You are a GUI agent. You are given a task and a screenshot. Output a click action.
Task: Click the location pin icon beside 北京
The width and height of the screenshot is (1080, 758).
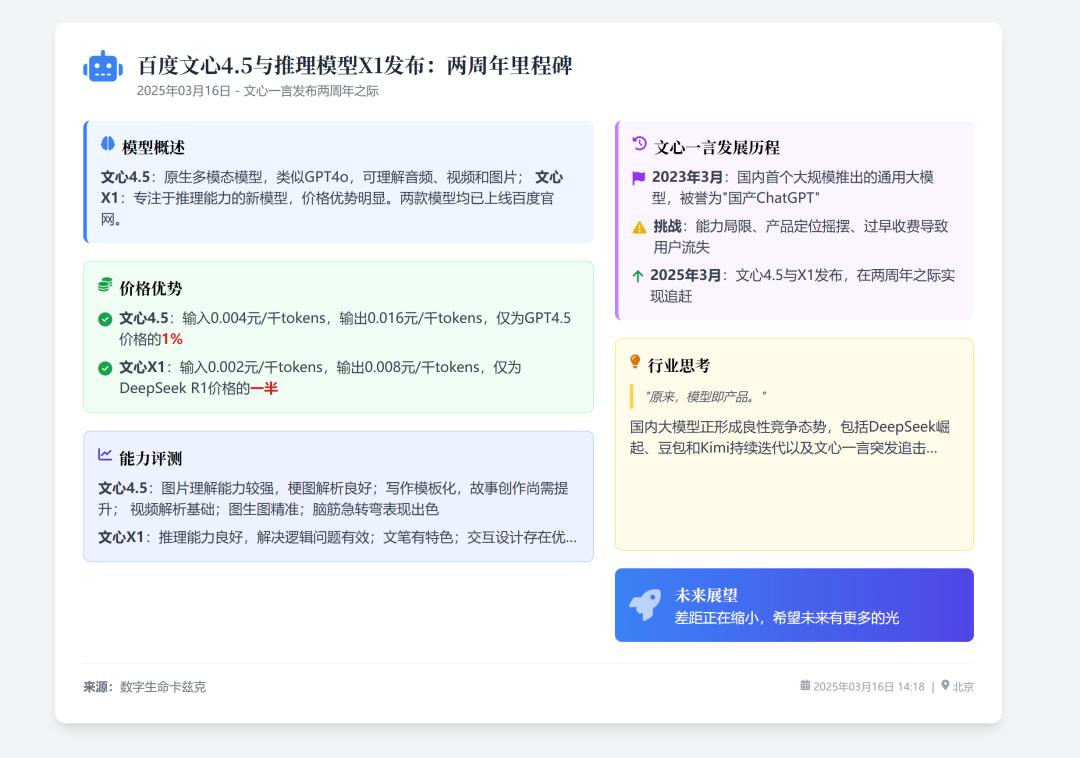[945, 686]
